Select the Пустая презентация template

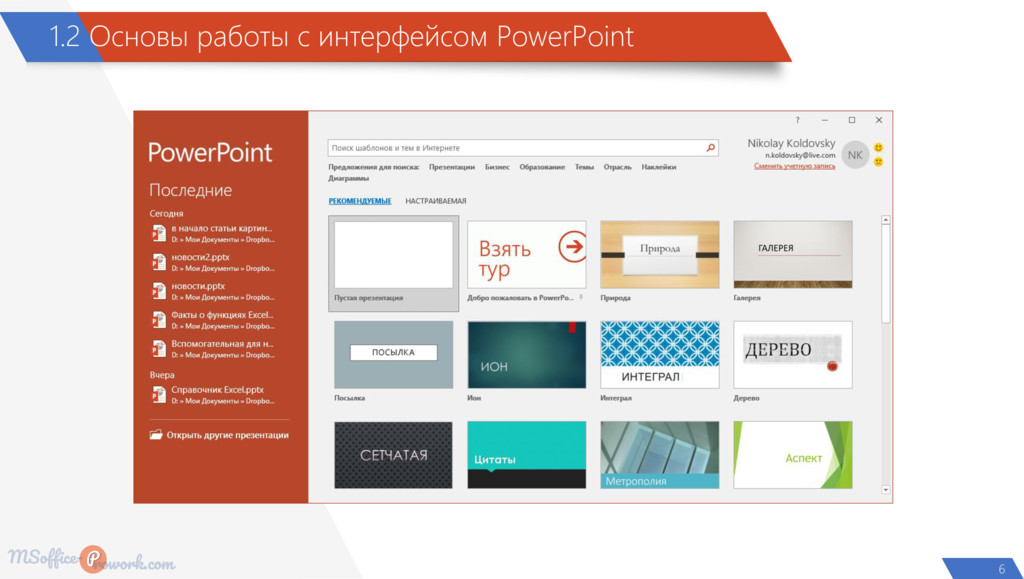click(393, 263)
